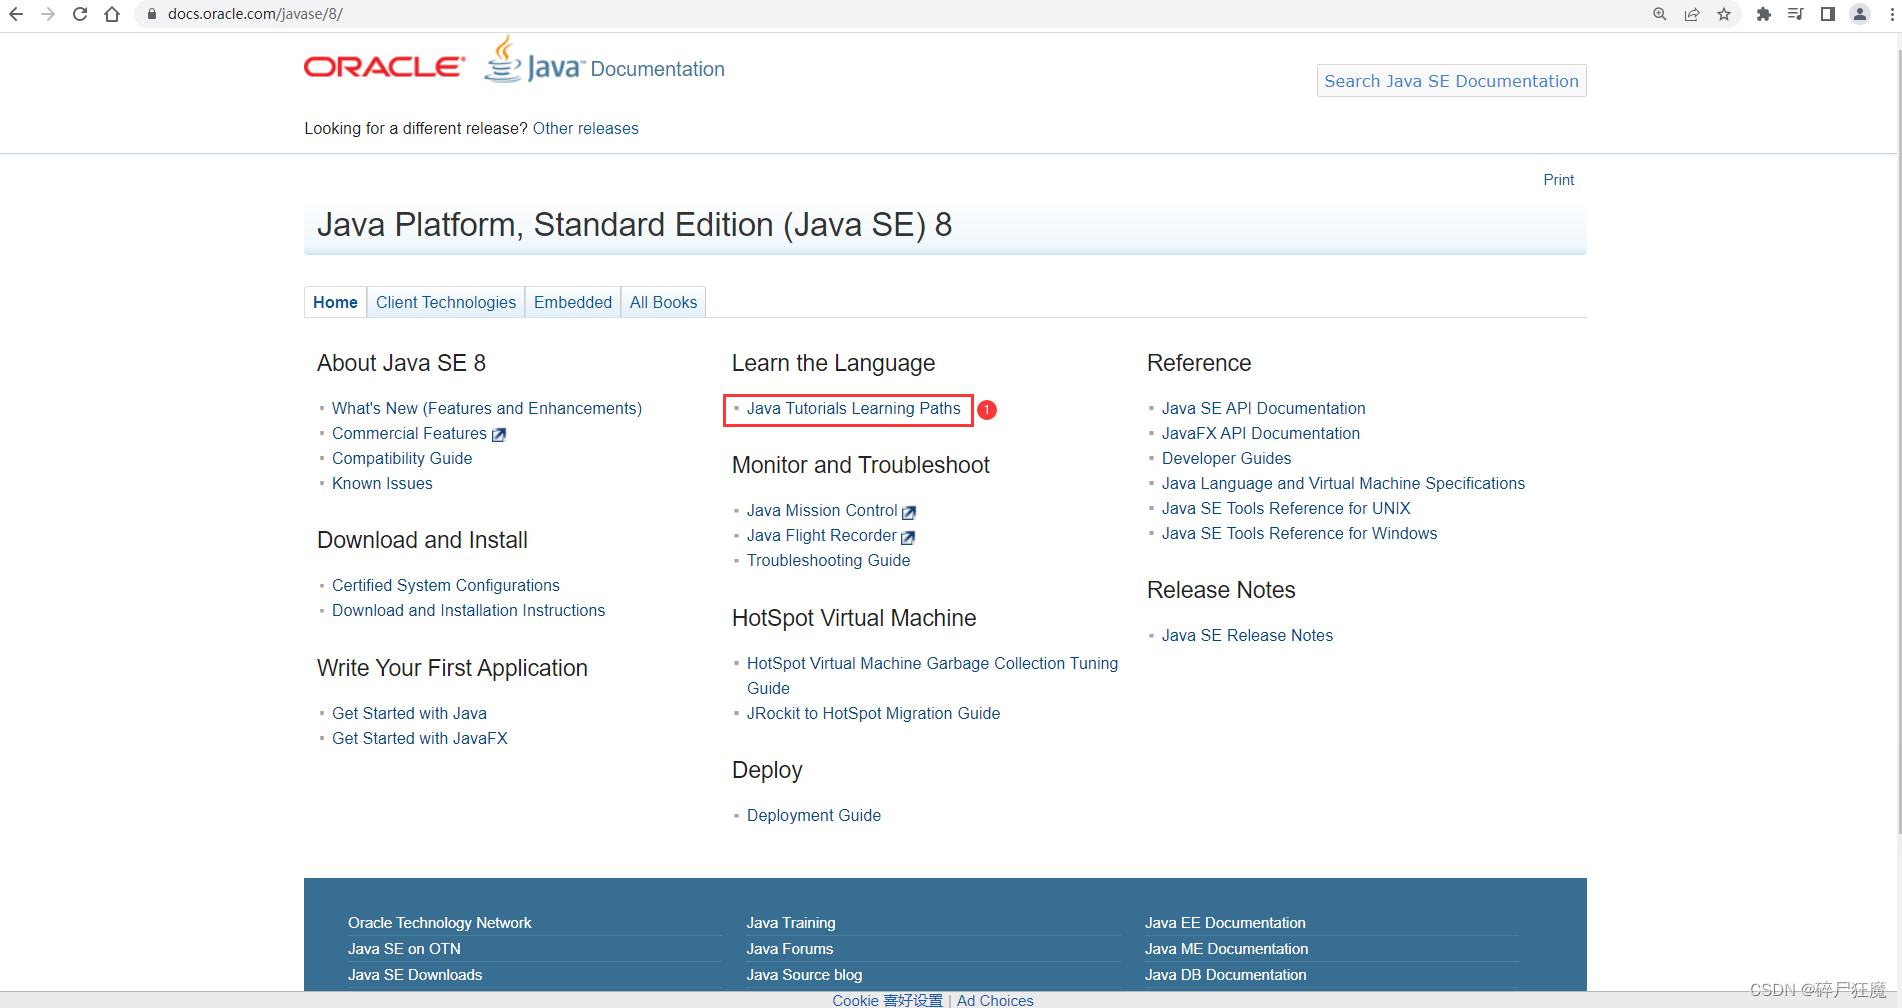This screenshot has width=1902, height=1008.
Task: Click external link icon beside Java Flight Recorder
Action: point(908,537)
